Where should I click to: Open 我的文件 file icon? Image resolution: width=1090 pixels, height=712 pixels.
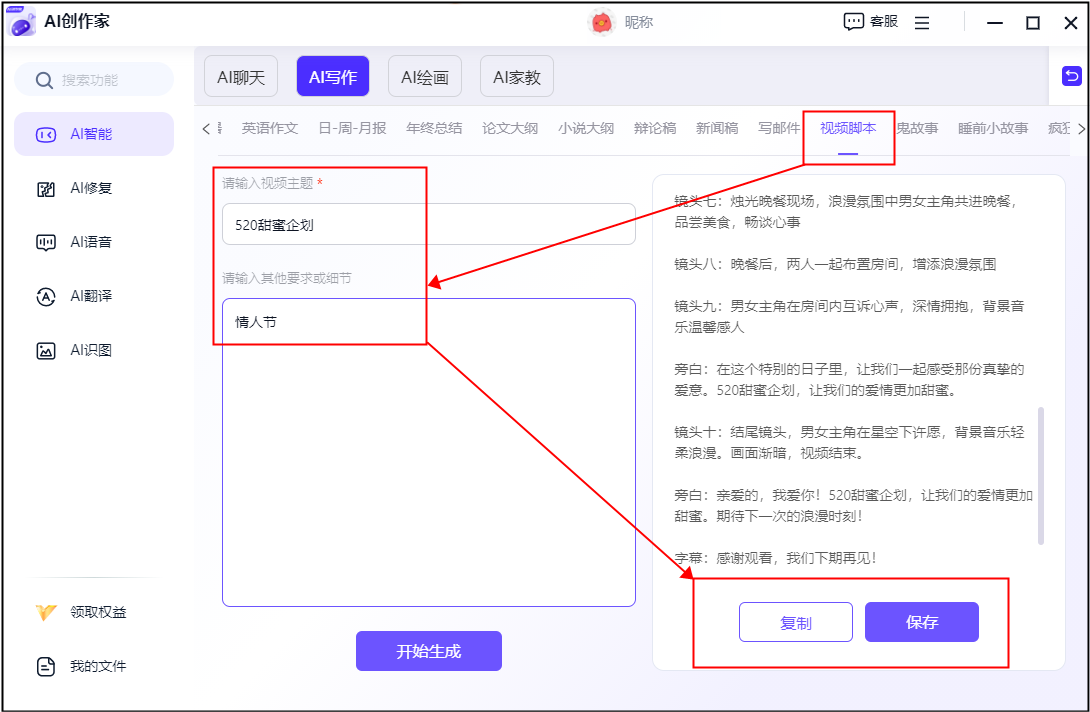[x=46, y=666]
